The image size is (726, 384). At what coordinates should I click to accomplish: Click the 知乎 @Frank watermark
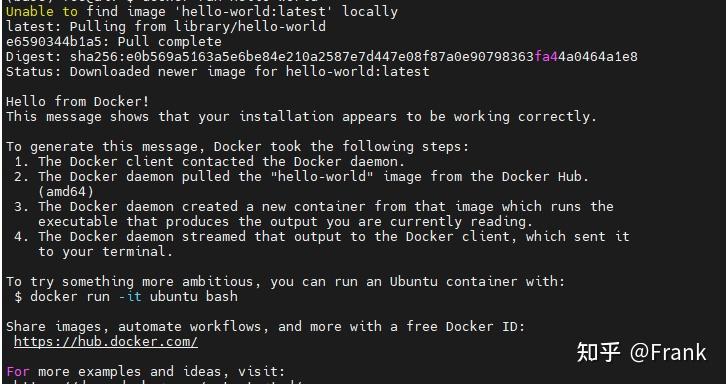[642, 353]
